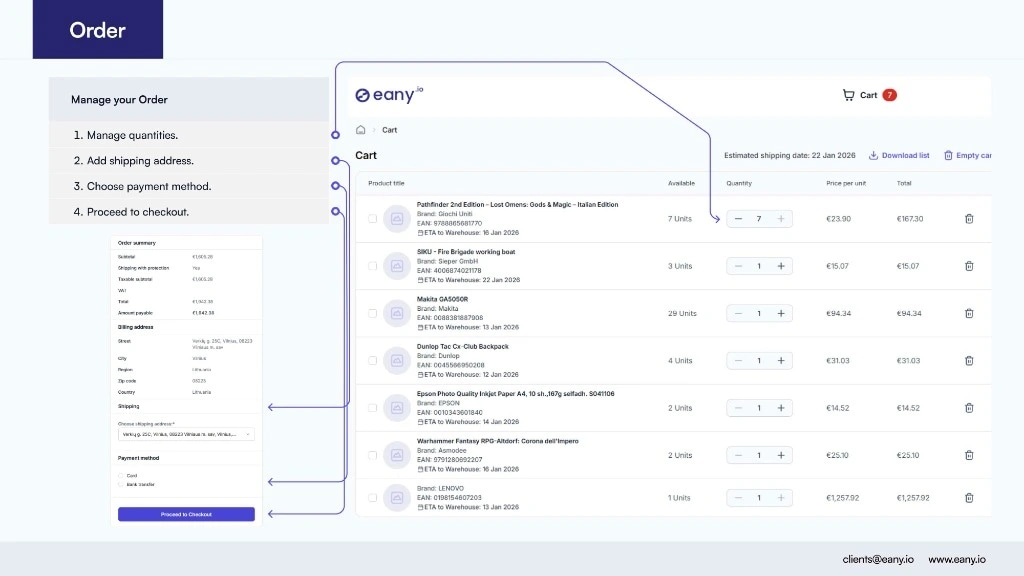Open SIKU Fire Brigade product thumbnail

coord(396,266)
